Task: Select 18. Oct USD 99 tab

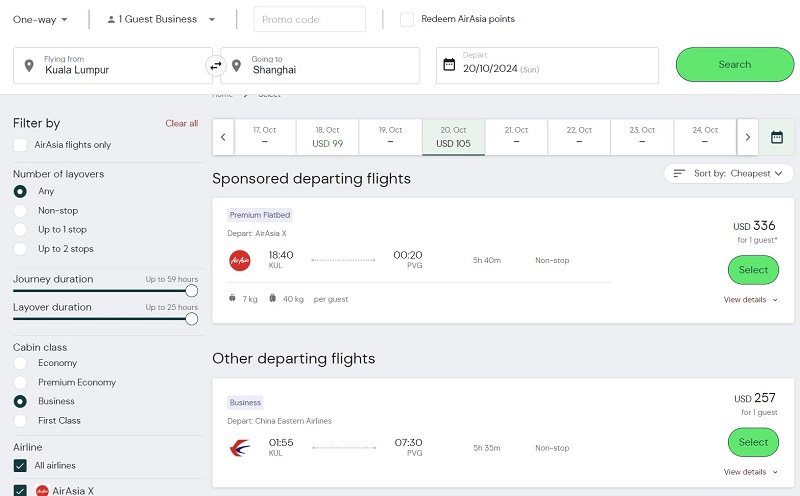Action: coord(328,137)
